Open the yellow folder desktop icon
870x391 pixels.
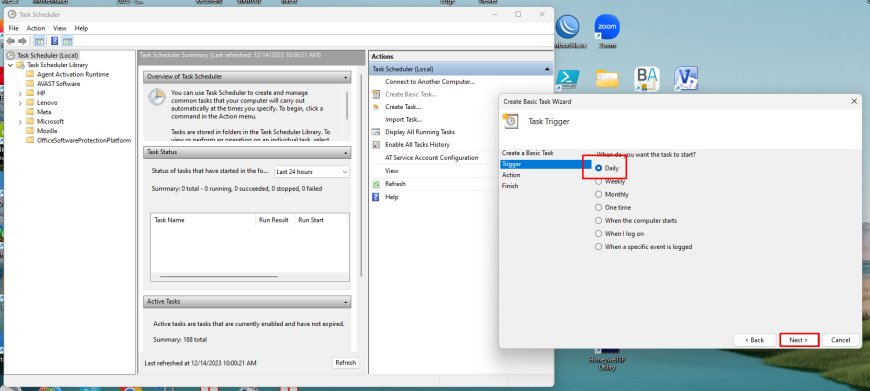click(x=608, y=79)
